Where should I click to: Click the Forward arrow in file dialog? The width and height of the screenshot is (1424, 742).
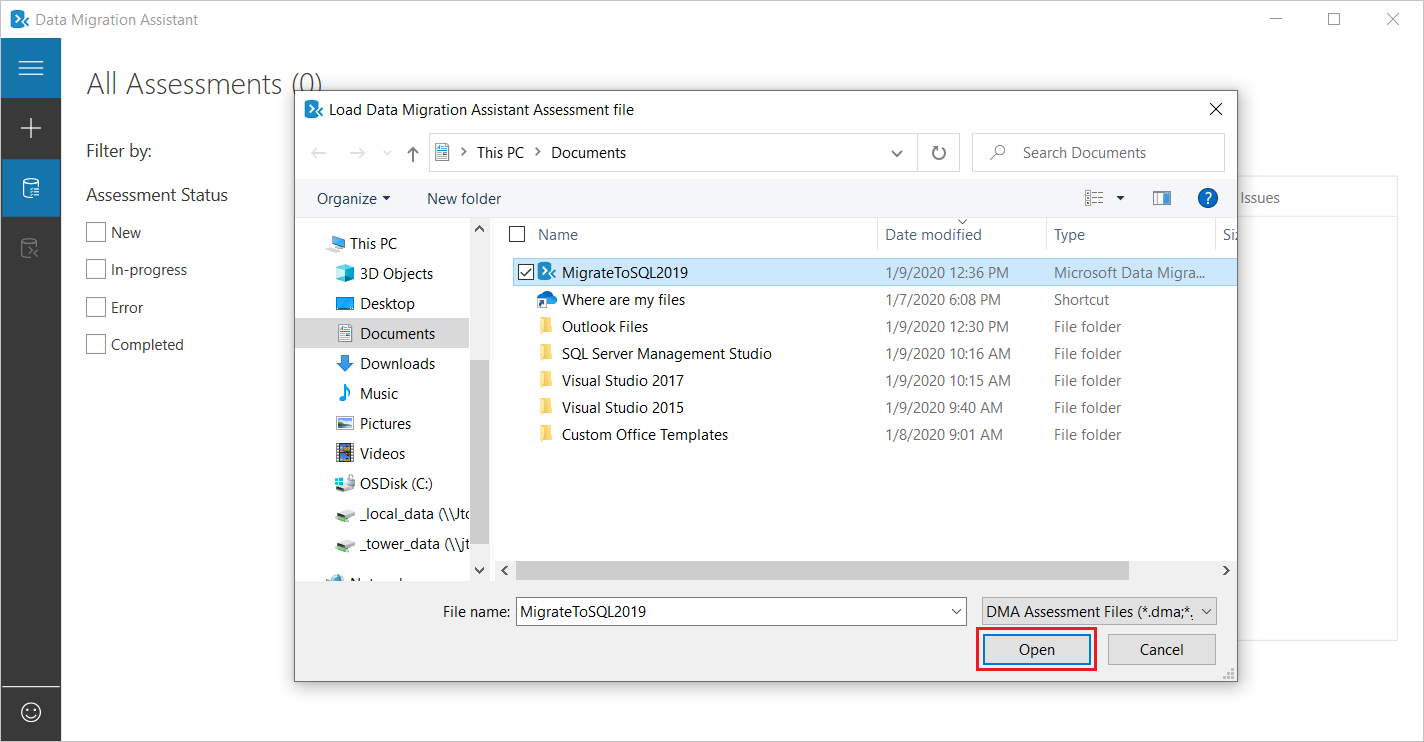[x=356, y=153]
